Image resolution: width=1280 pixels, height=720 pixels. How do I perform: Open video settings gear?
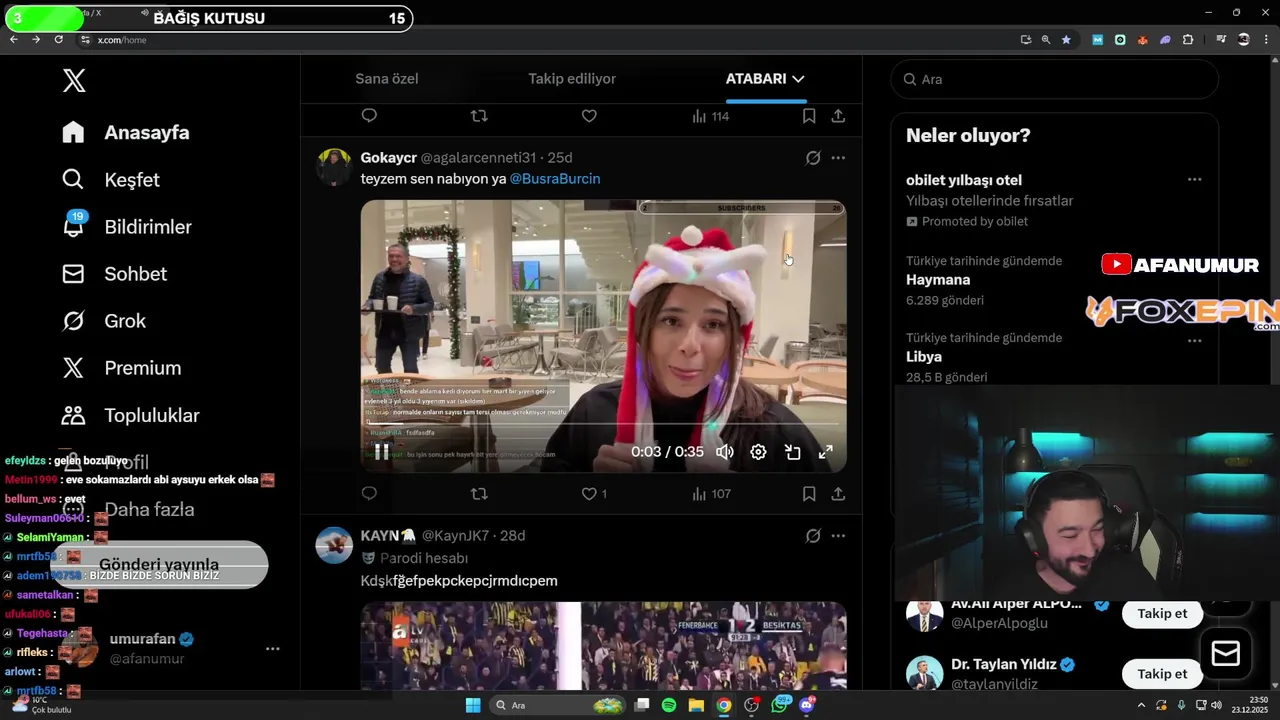coord(758,452)
